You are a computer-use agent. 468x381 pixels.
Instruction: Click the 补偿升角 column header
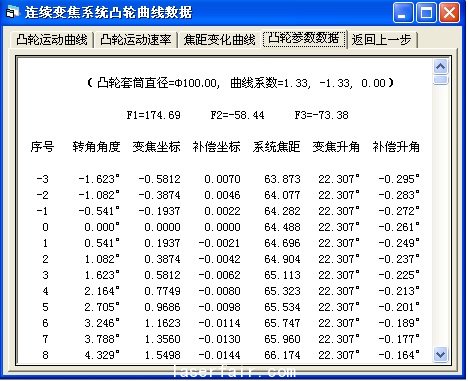tap(396, 147)
